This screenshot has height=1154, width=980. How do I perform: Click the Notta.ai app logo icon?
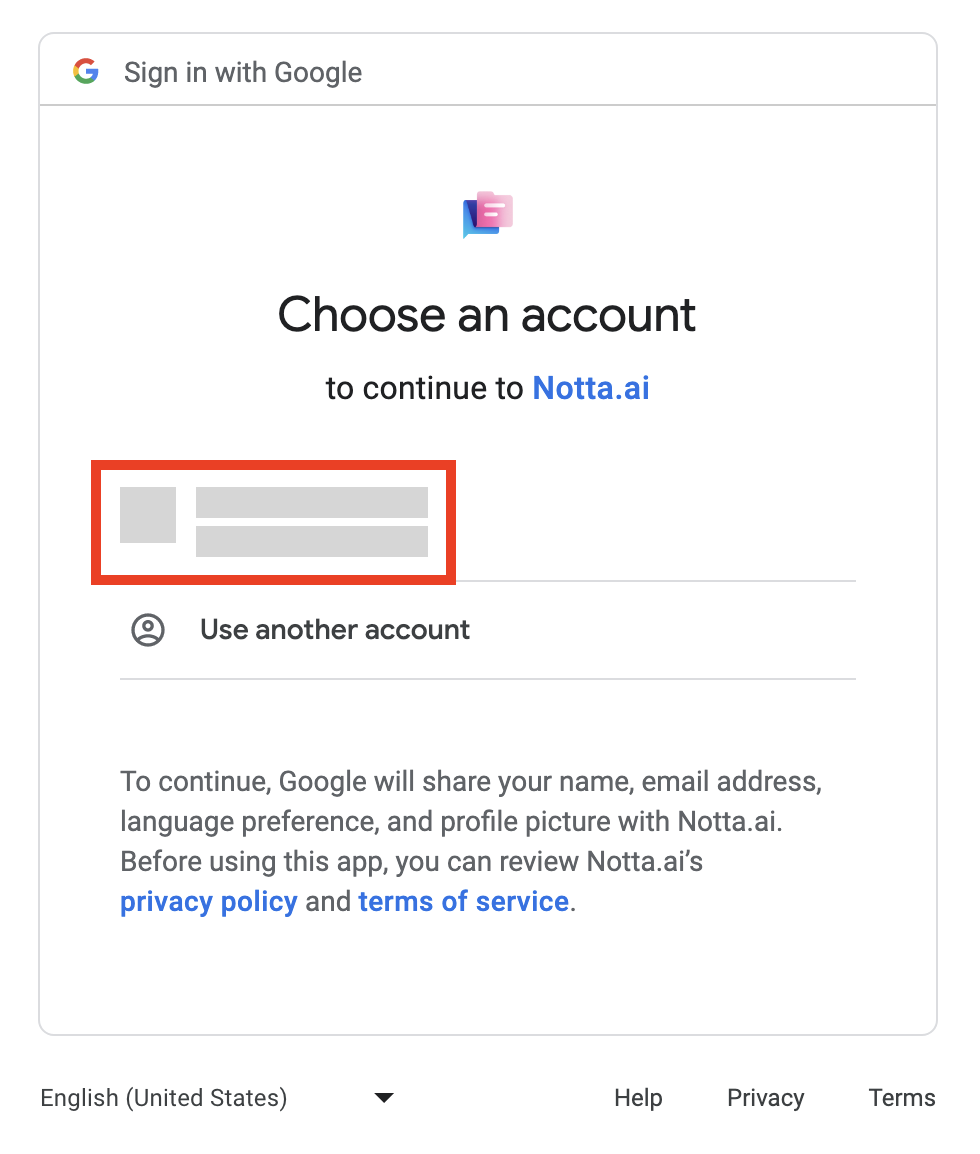coord(488,213)
